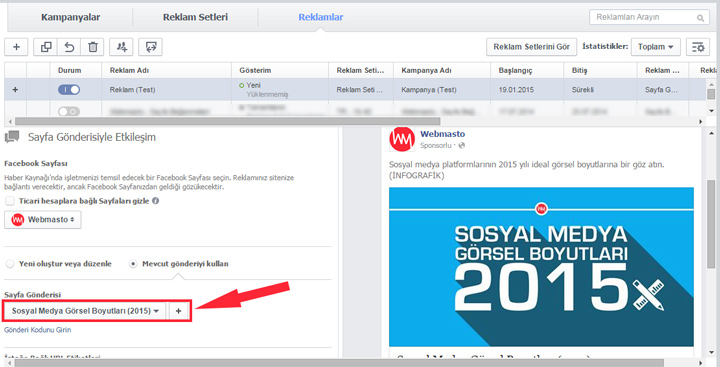Click the duplicate ad icon

(x=46, y=47)
